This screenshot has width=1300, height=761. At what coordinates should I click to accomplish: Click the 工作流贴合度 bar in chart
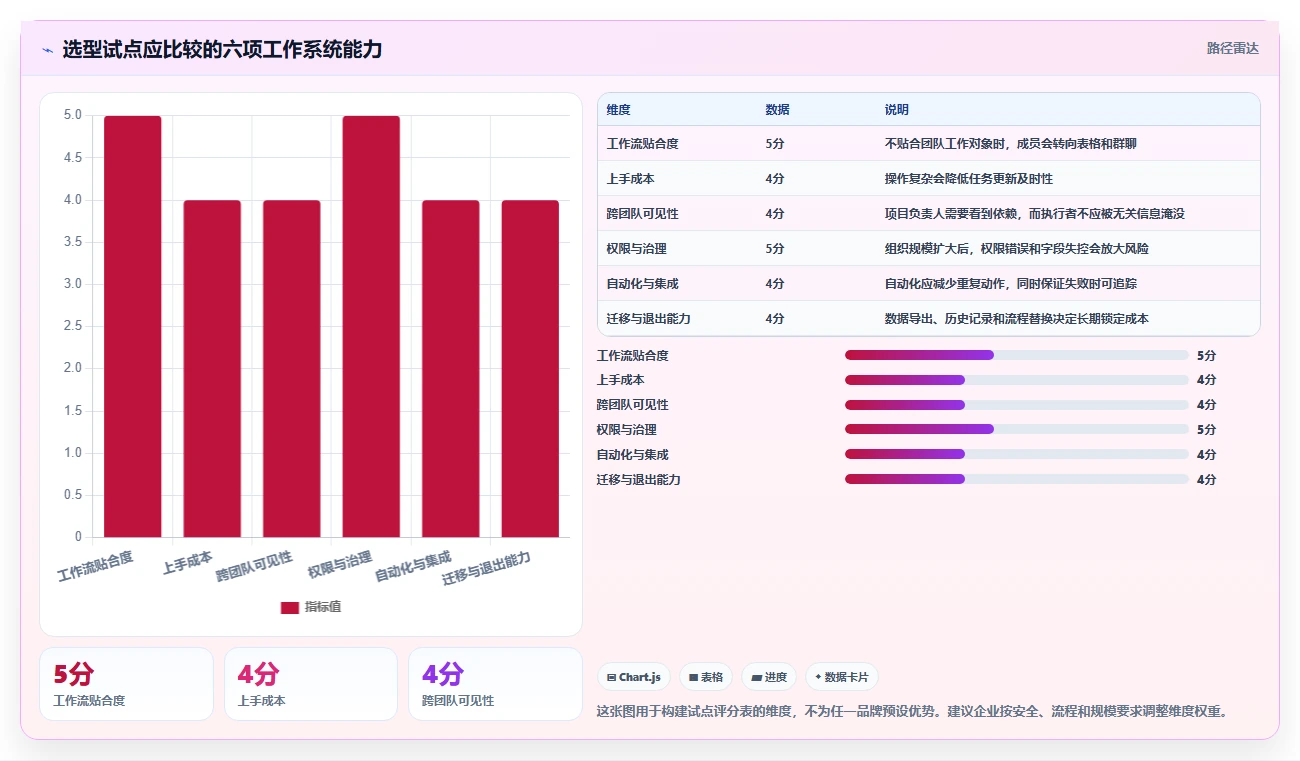point(133,326)
